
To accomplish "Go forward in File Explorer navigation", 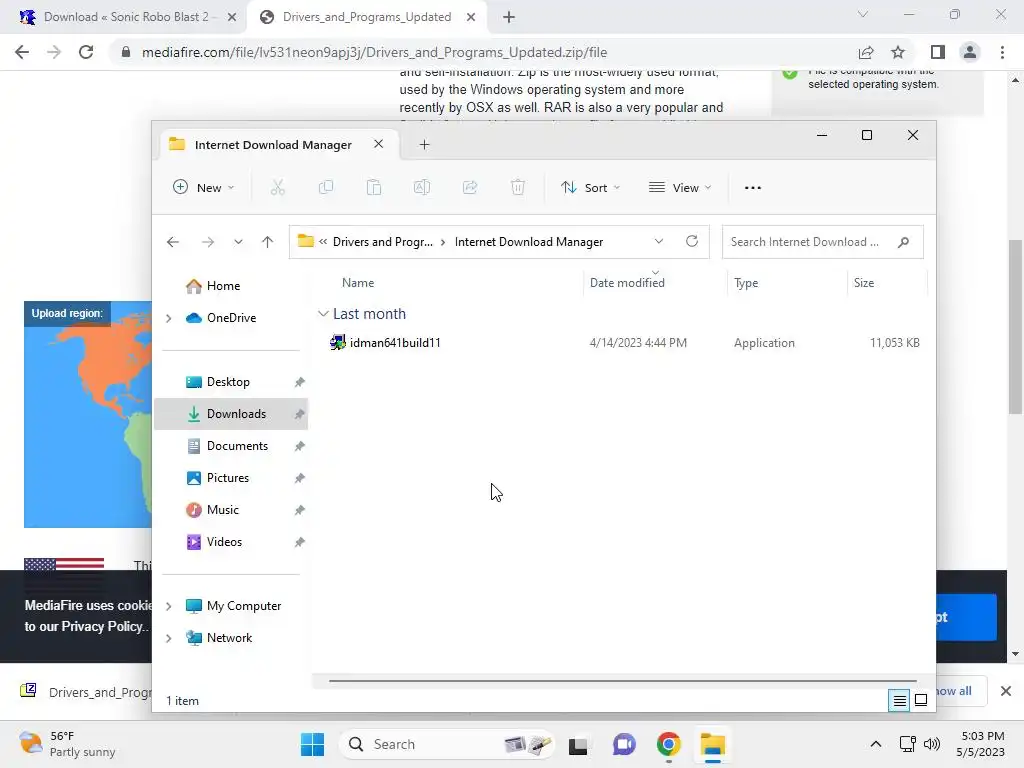I will 208,242.
